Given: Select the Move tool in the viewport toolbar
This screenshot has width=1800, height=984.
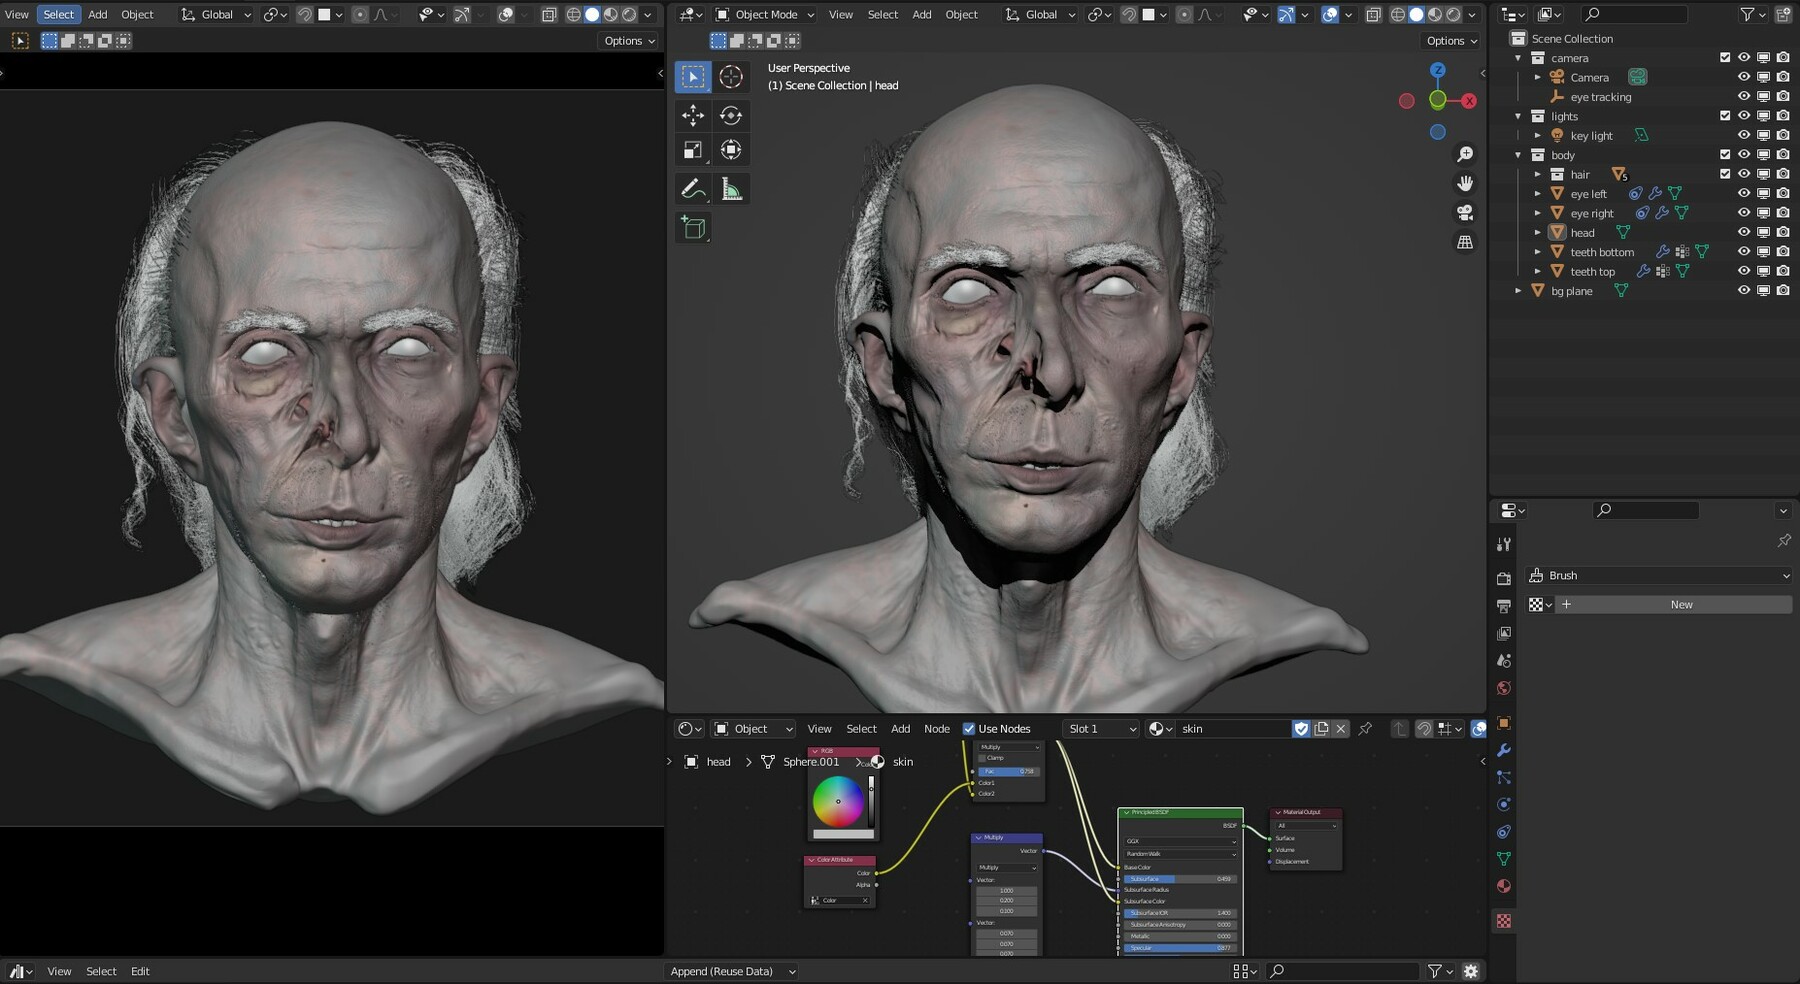Looking at the screenshot, I should coord(693,115).
